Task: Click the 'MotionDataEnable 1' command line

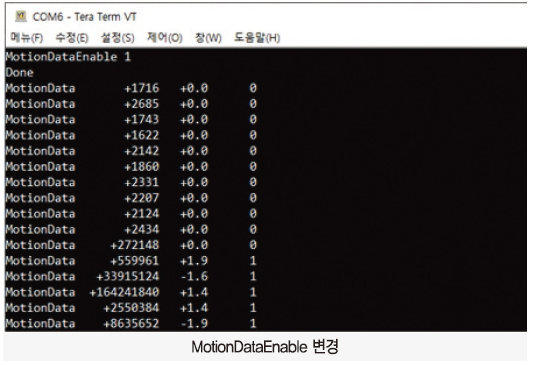Action: tap(68, 56)
